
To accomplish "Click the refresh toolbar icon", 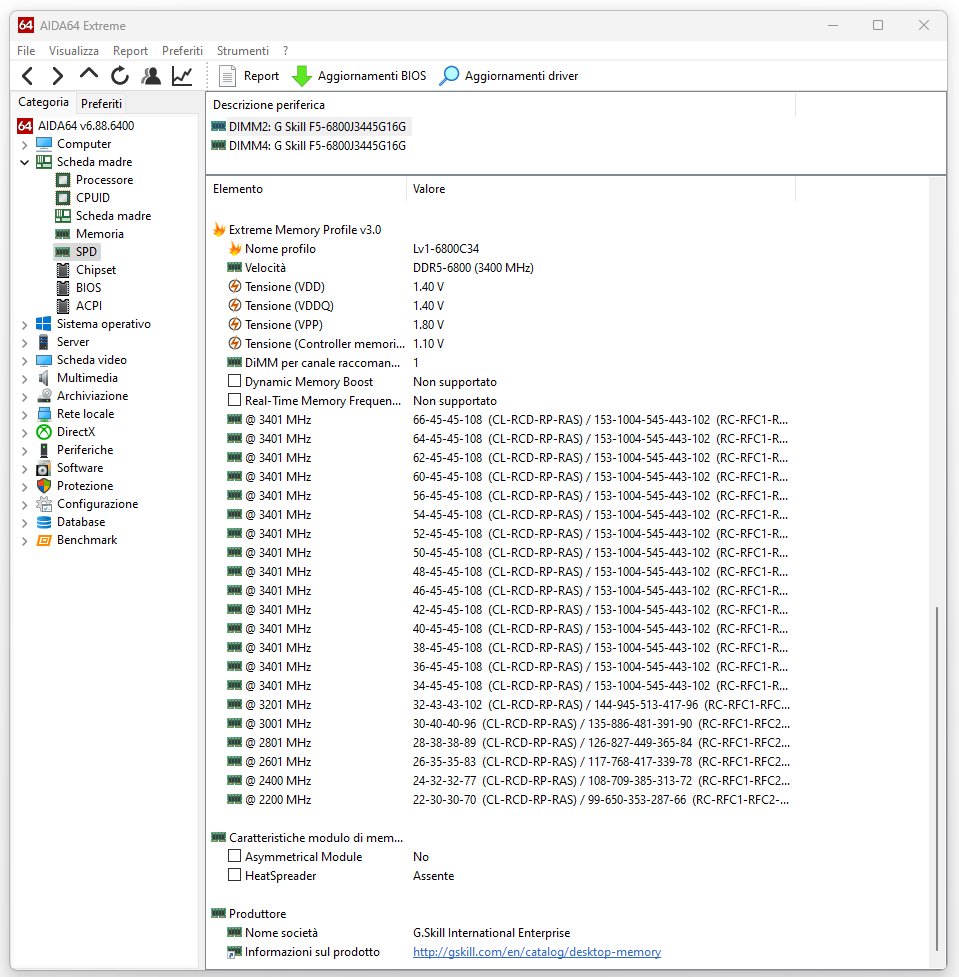I will tap(120, 76).
